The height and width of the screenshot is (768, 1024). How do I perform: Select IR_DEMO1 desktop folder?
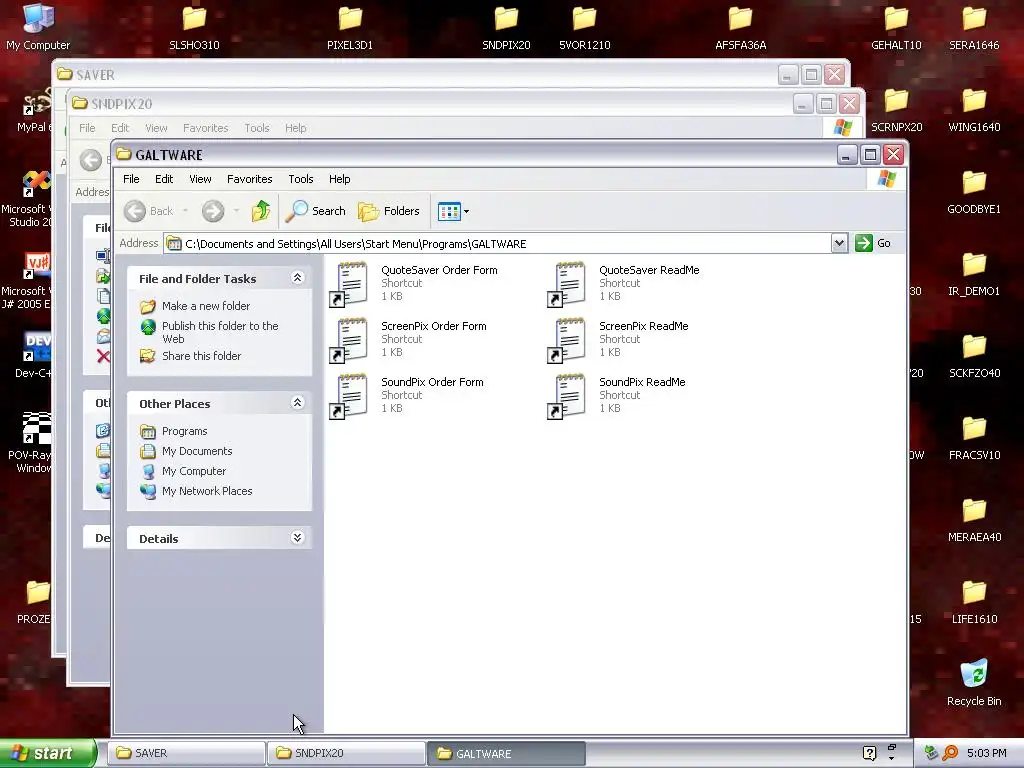(x=974, y=274)
